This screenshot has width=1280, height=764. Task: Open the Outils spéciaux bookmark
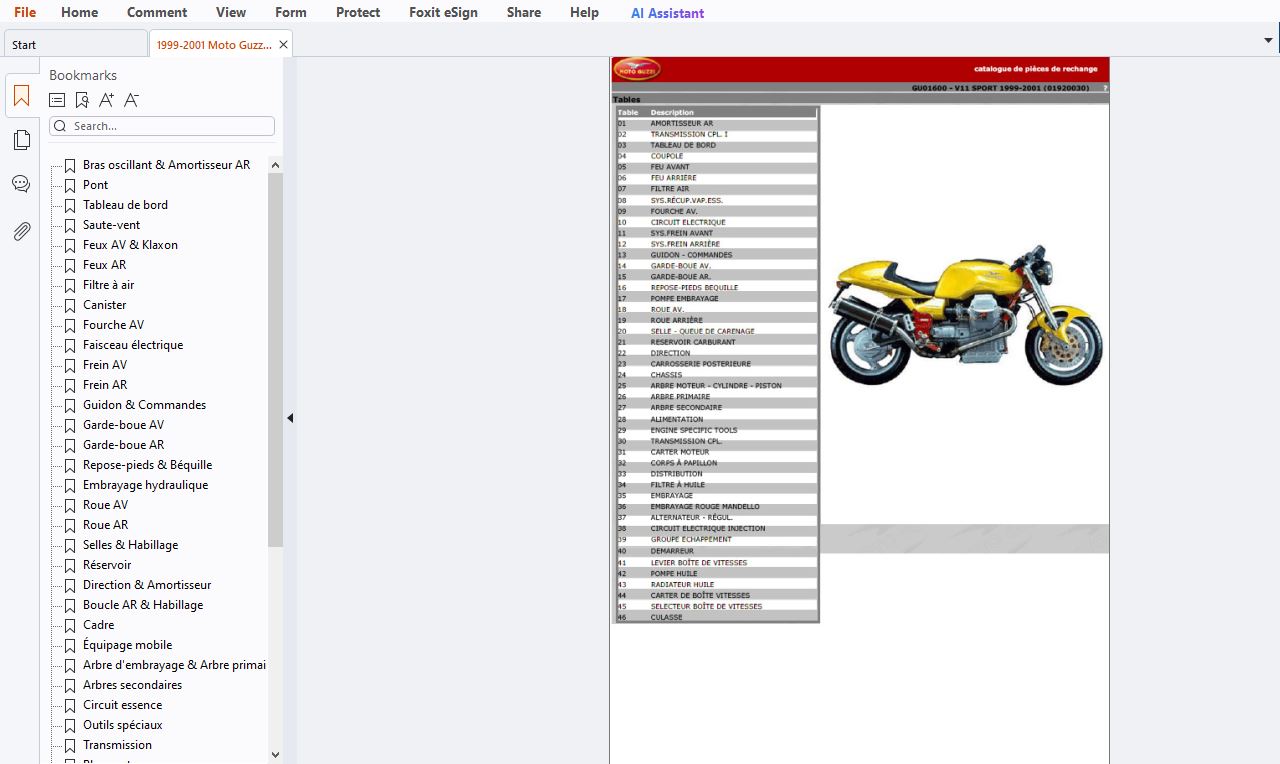[122, 725]
